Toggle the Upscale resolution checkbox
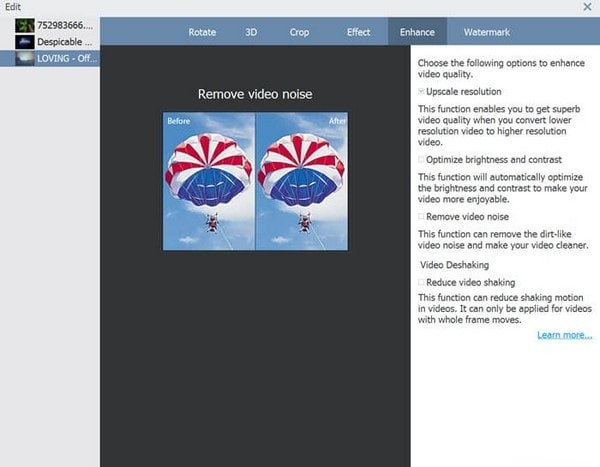600x467 pixels. (x=422, y=91)
